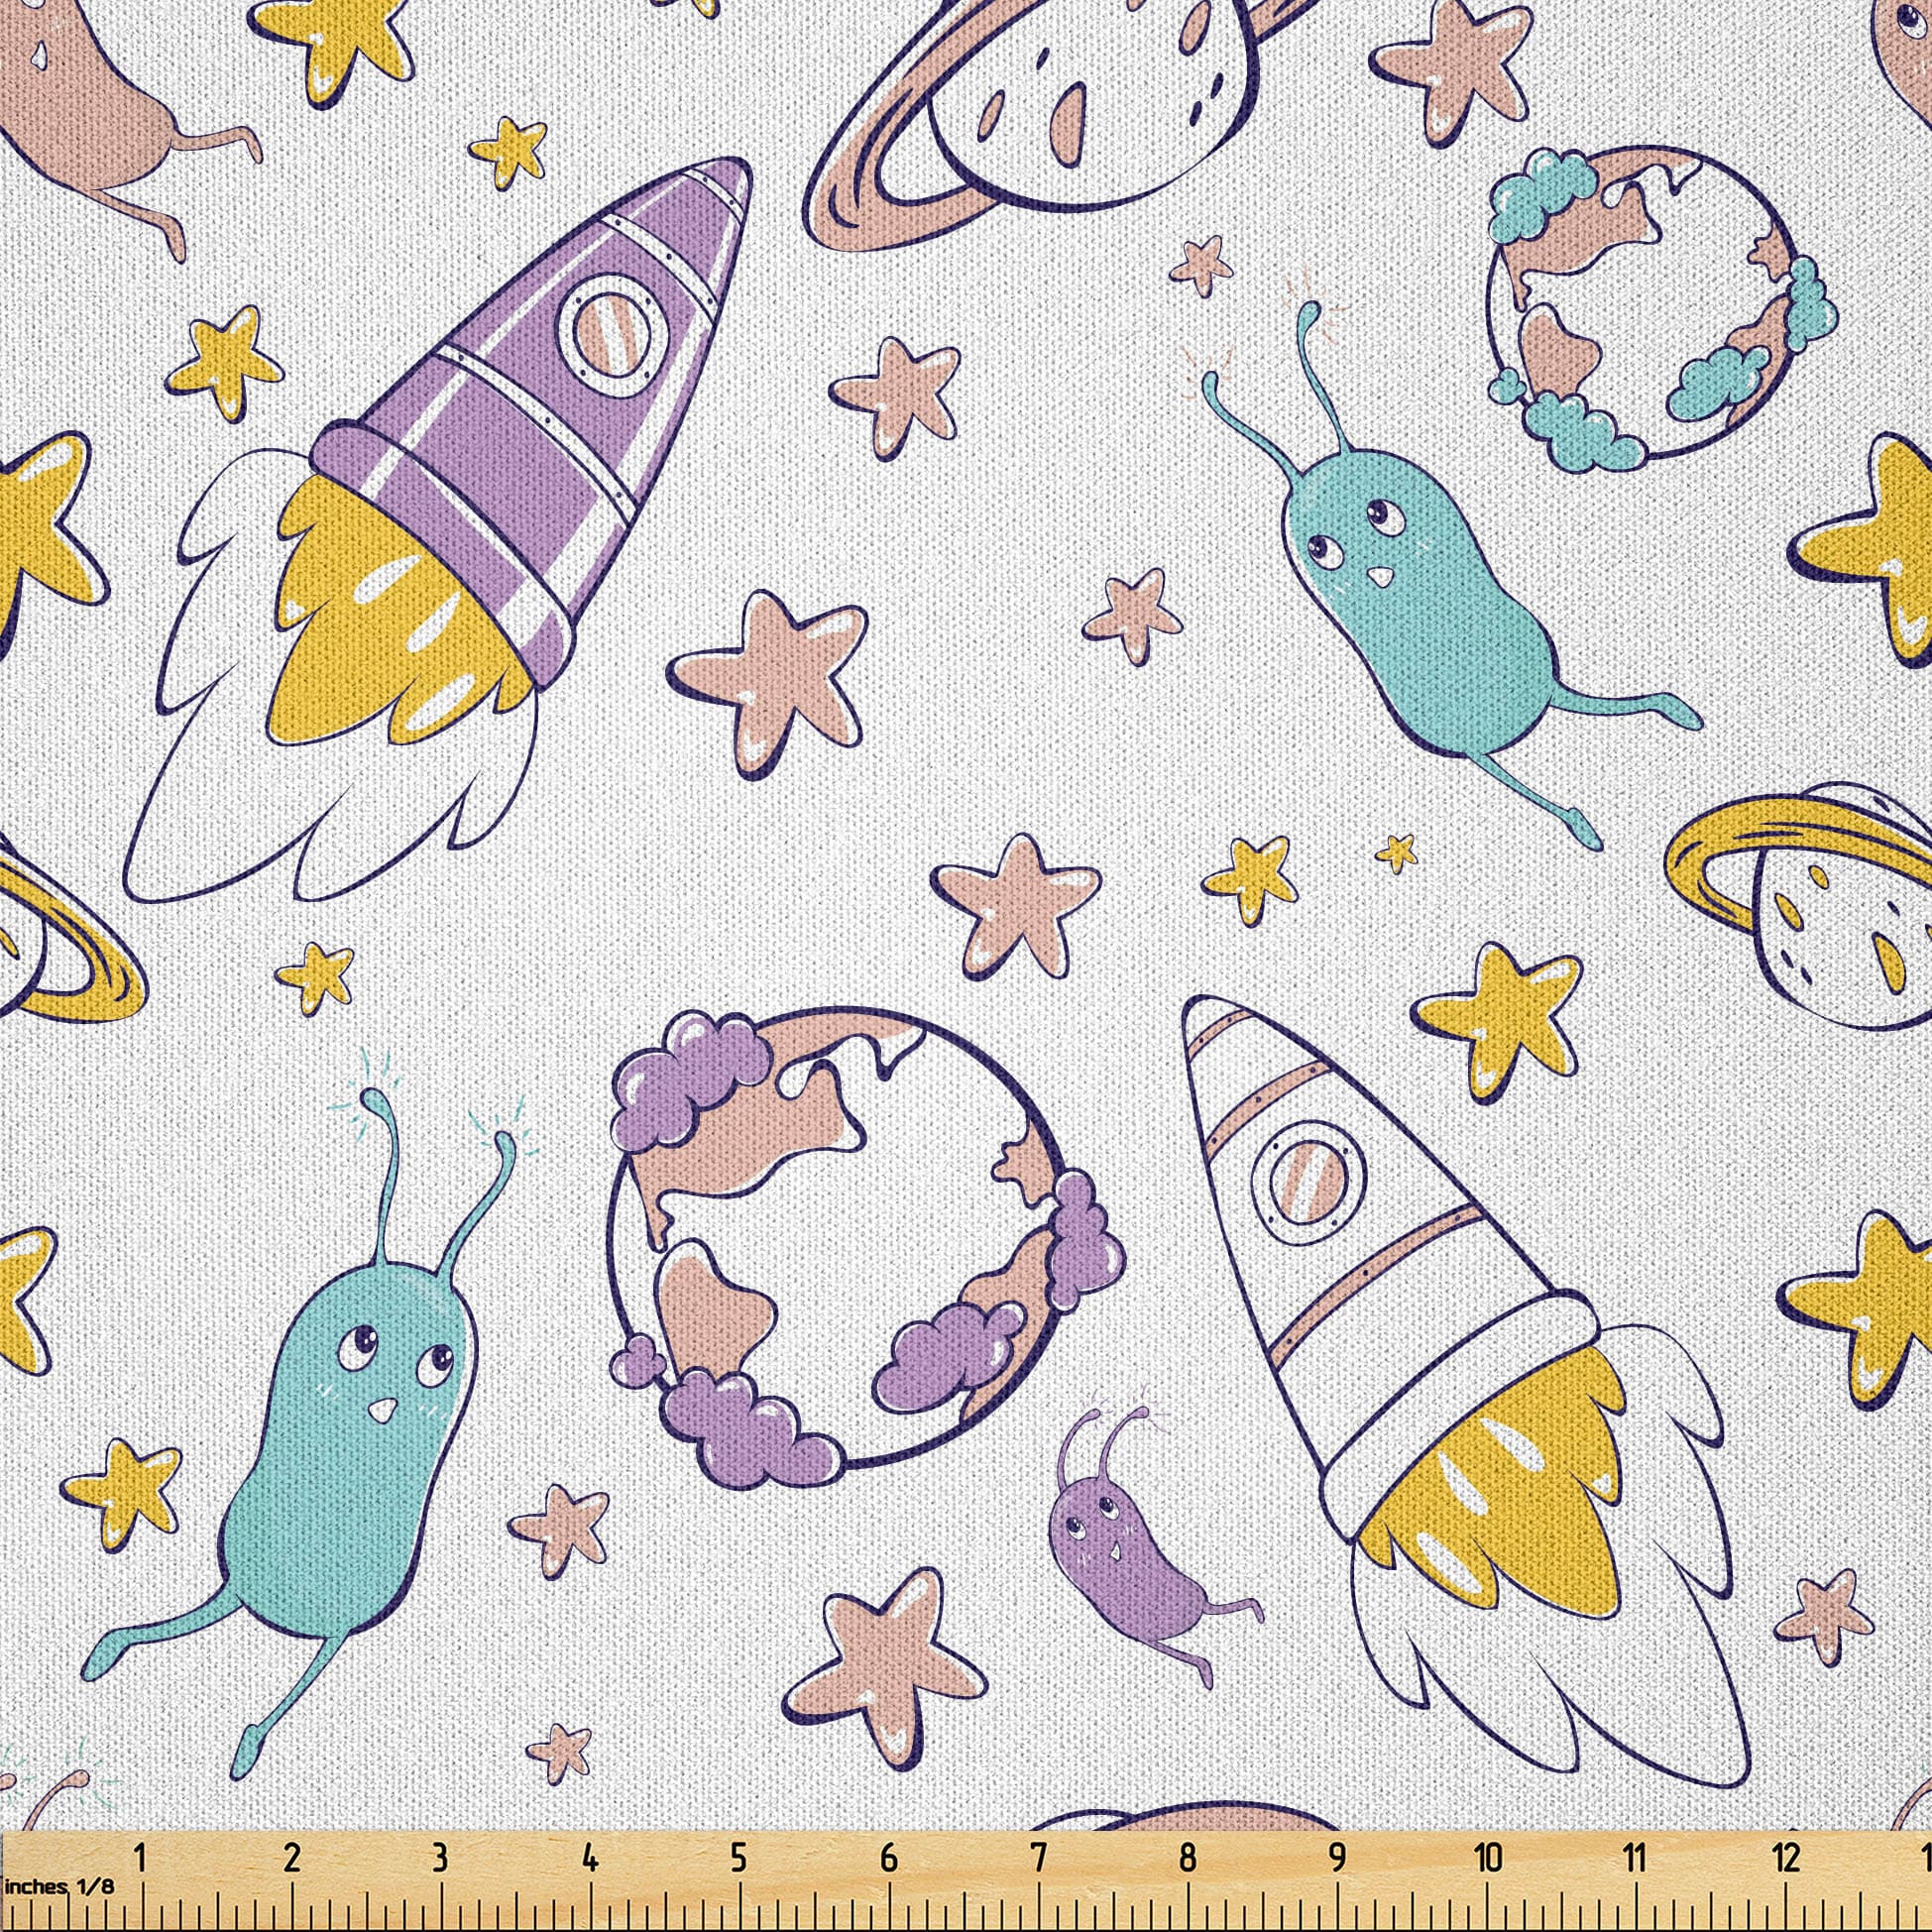Click the purple rocket illustration
This screenshot has height=1932, width=1932.
pos(440,530)
